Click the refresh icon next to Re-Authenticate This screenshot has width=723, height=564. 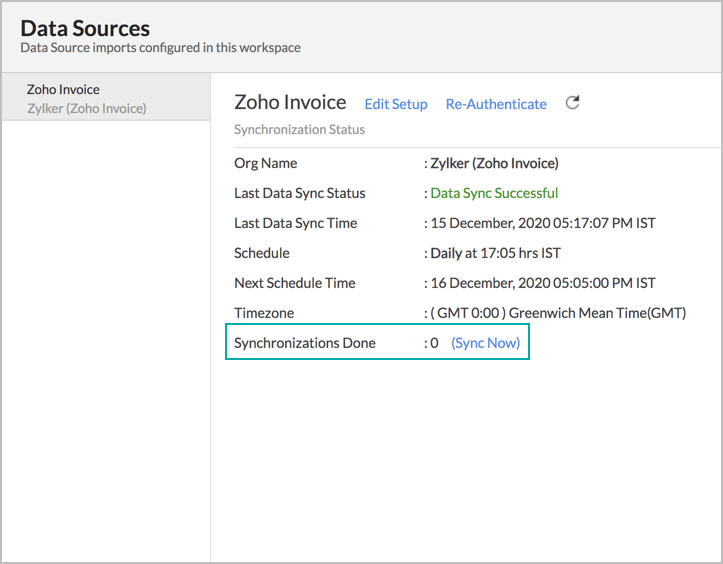572,102
